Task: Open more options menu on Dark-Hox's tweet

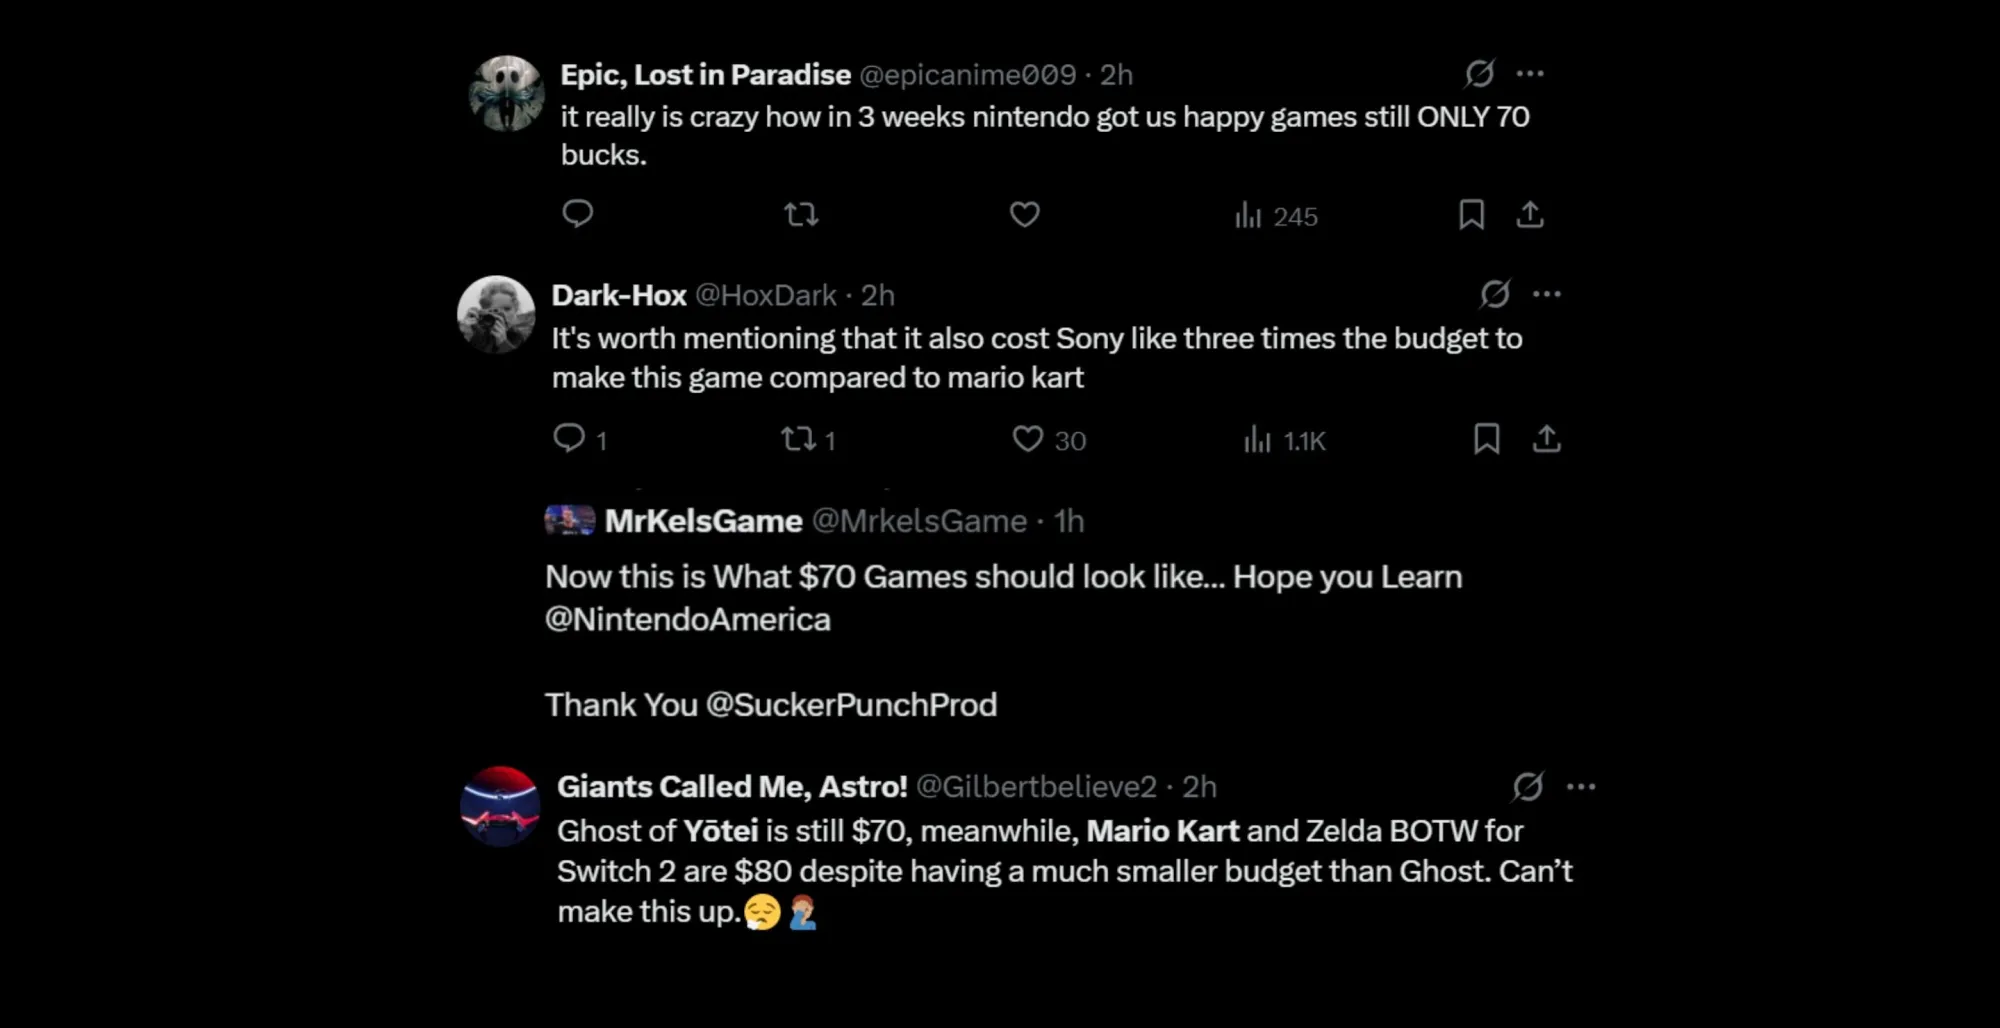Action: 1548,293
